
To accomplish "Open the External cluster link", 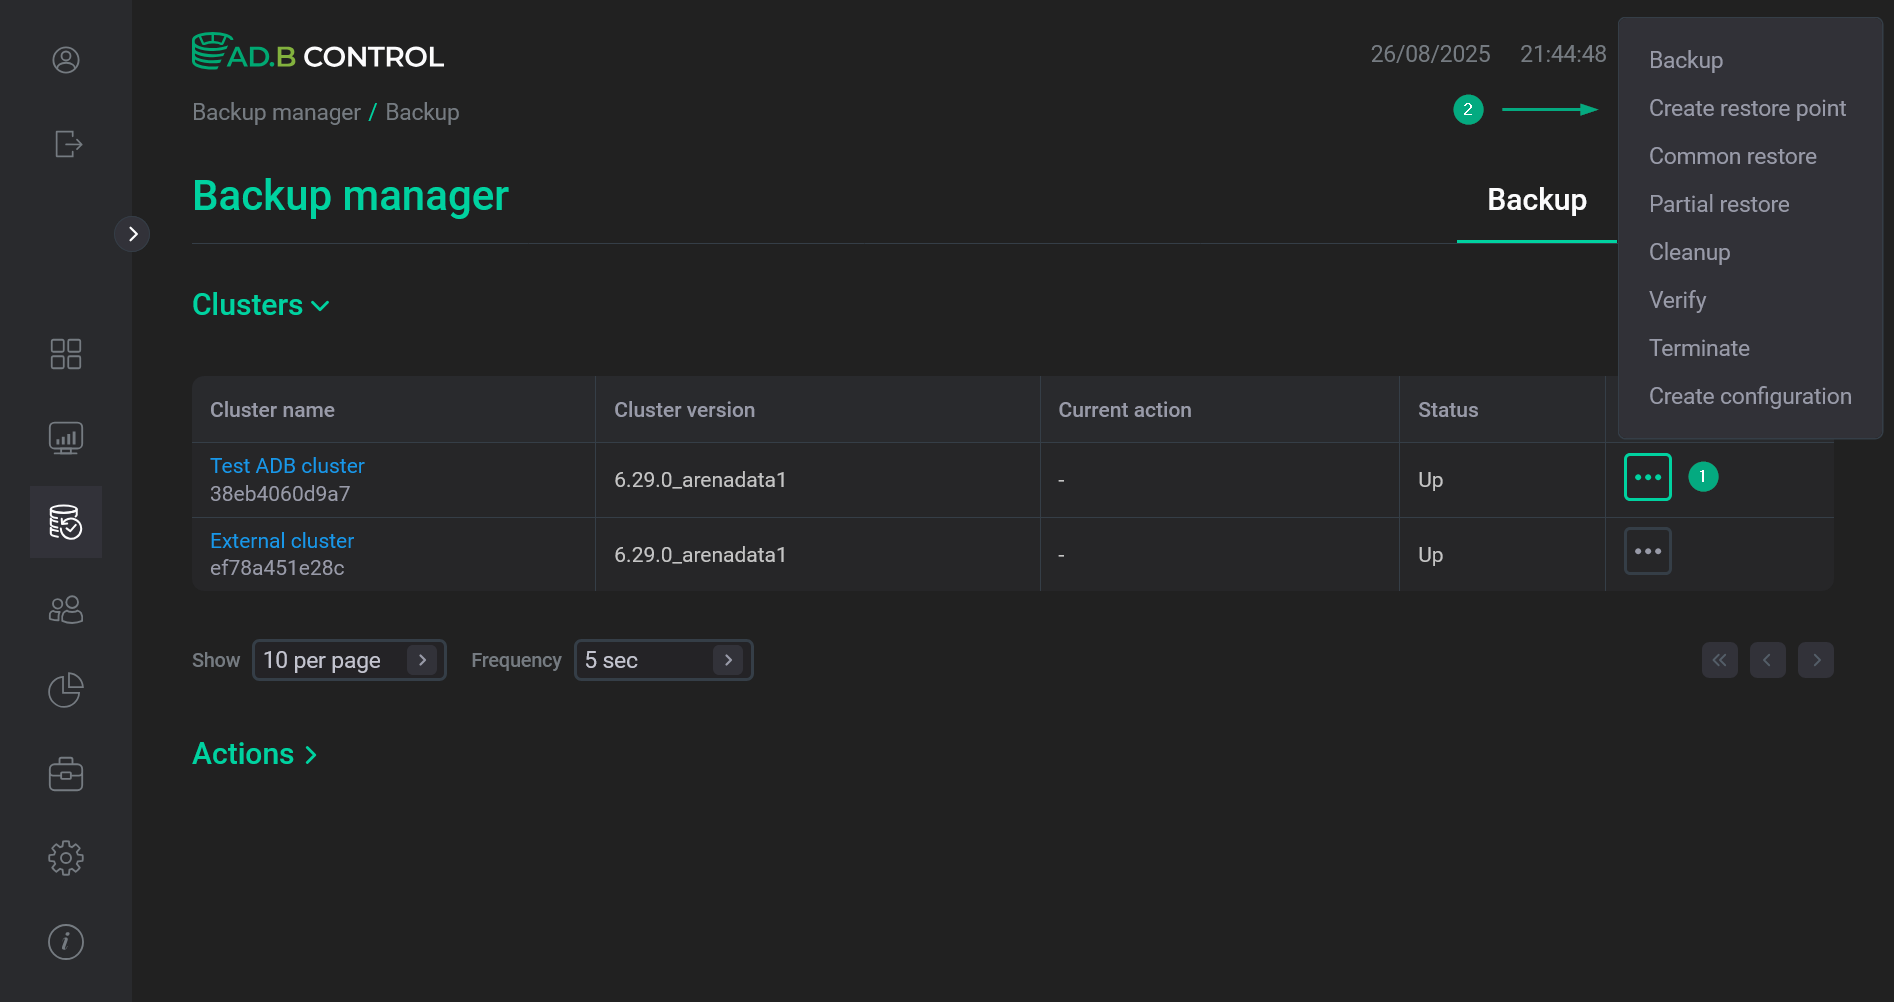I will point(282,541).
